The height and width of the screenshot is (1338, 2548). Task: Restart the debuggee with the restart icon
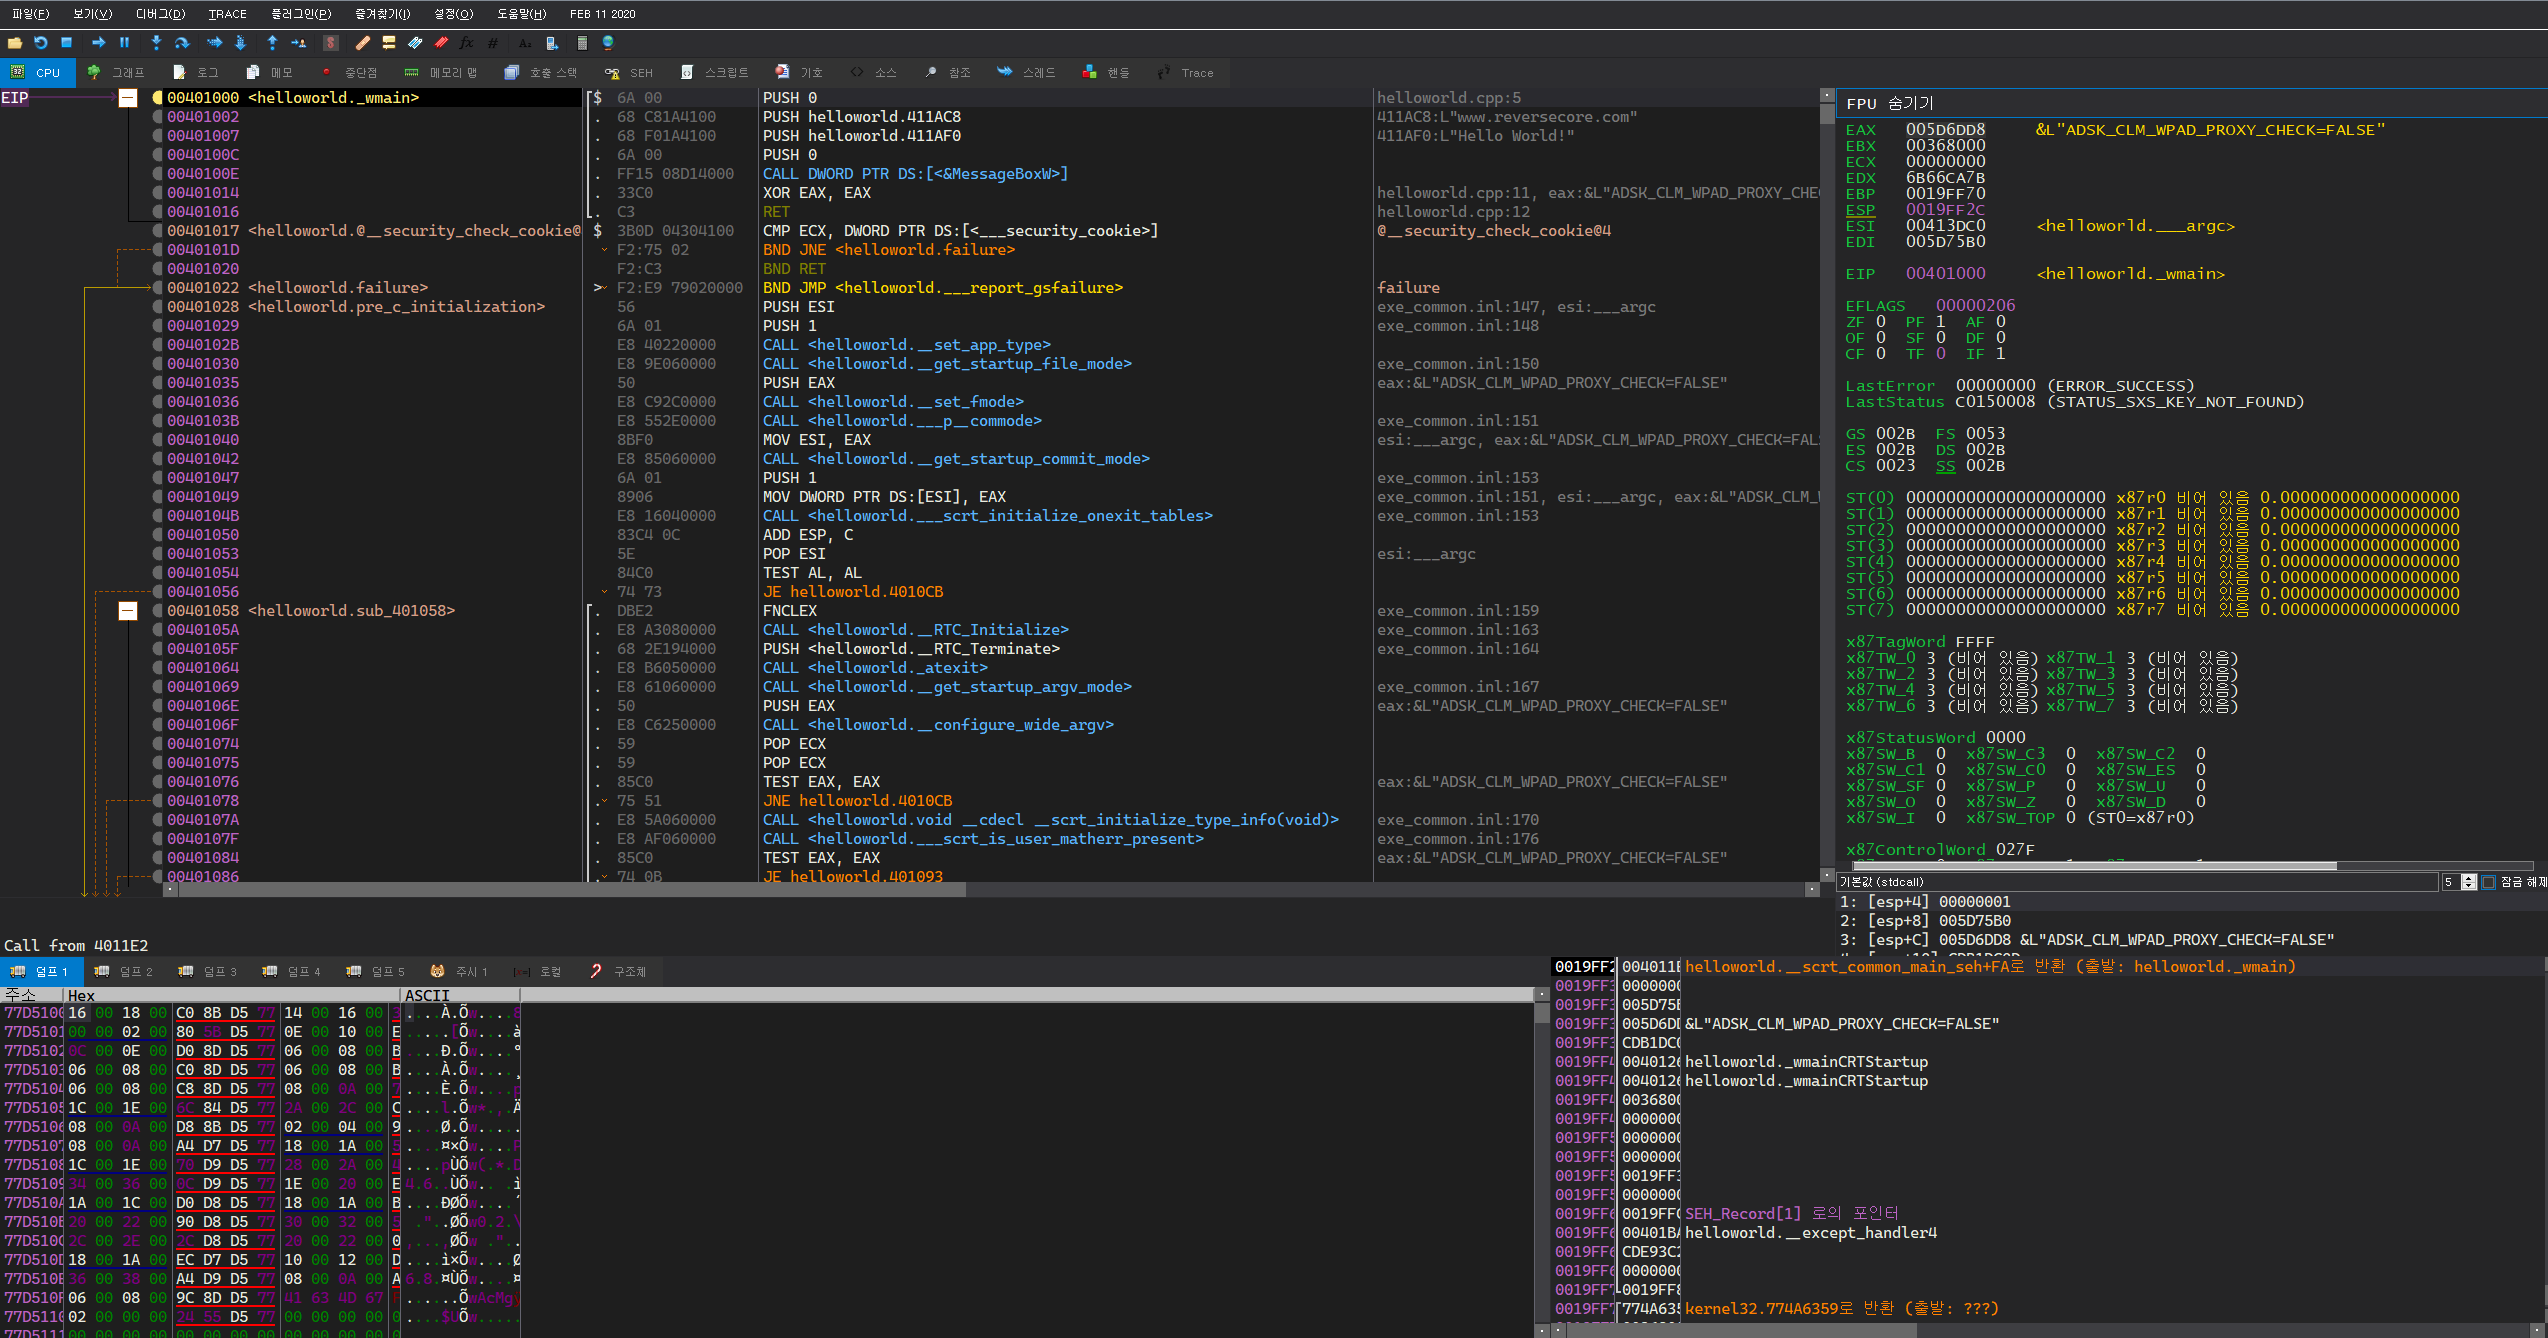(x=41, y=43)
